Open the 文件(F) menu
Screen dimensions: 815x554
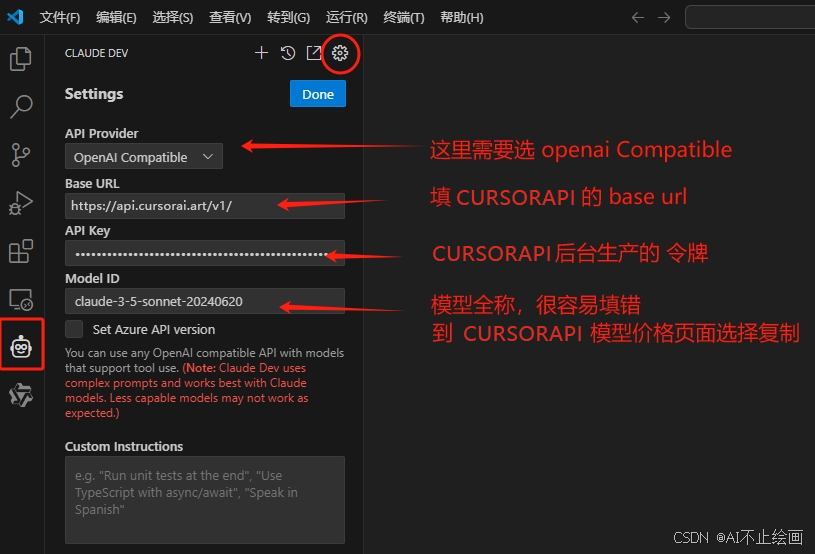tap(60, 18)
